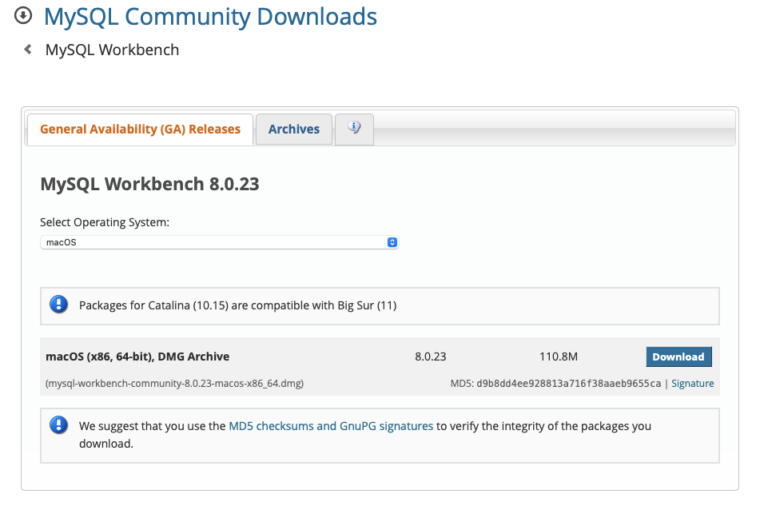Go back via MySQL Workbench breadcrumb text
Screen dimensions: 768x518
point(112,50)
